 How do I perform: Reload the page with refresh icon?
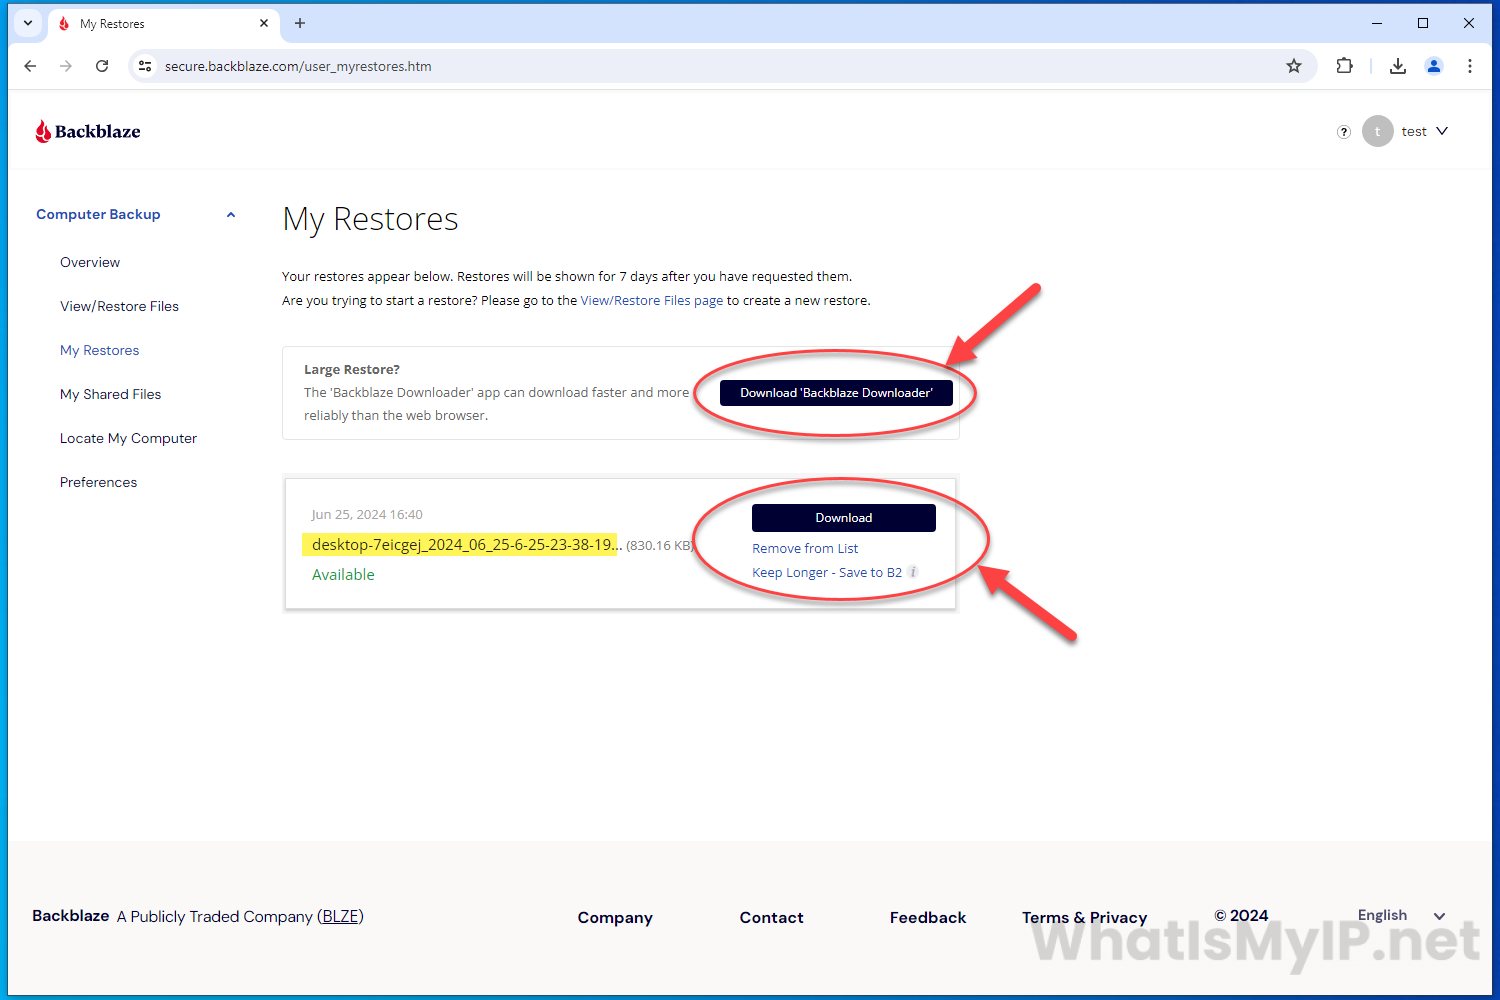(x=102, y=66)
